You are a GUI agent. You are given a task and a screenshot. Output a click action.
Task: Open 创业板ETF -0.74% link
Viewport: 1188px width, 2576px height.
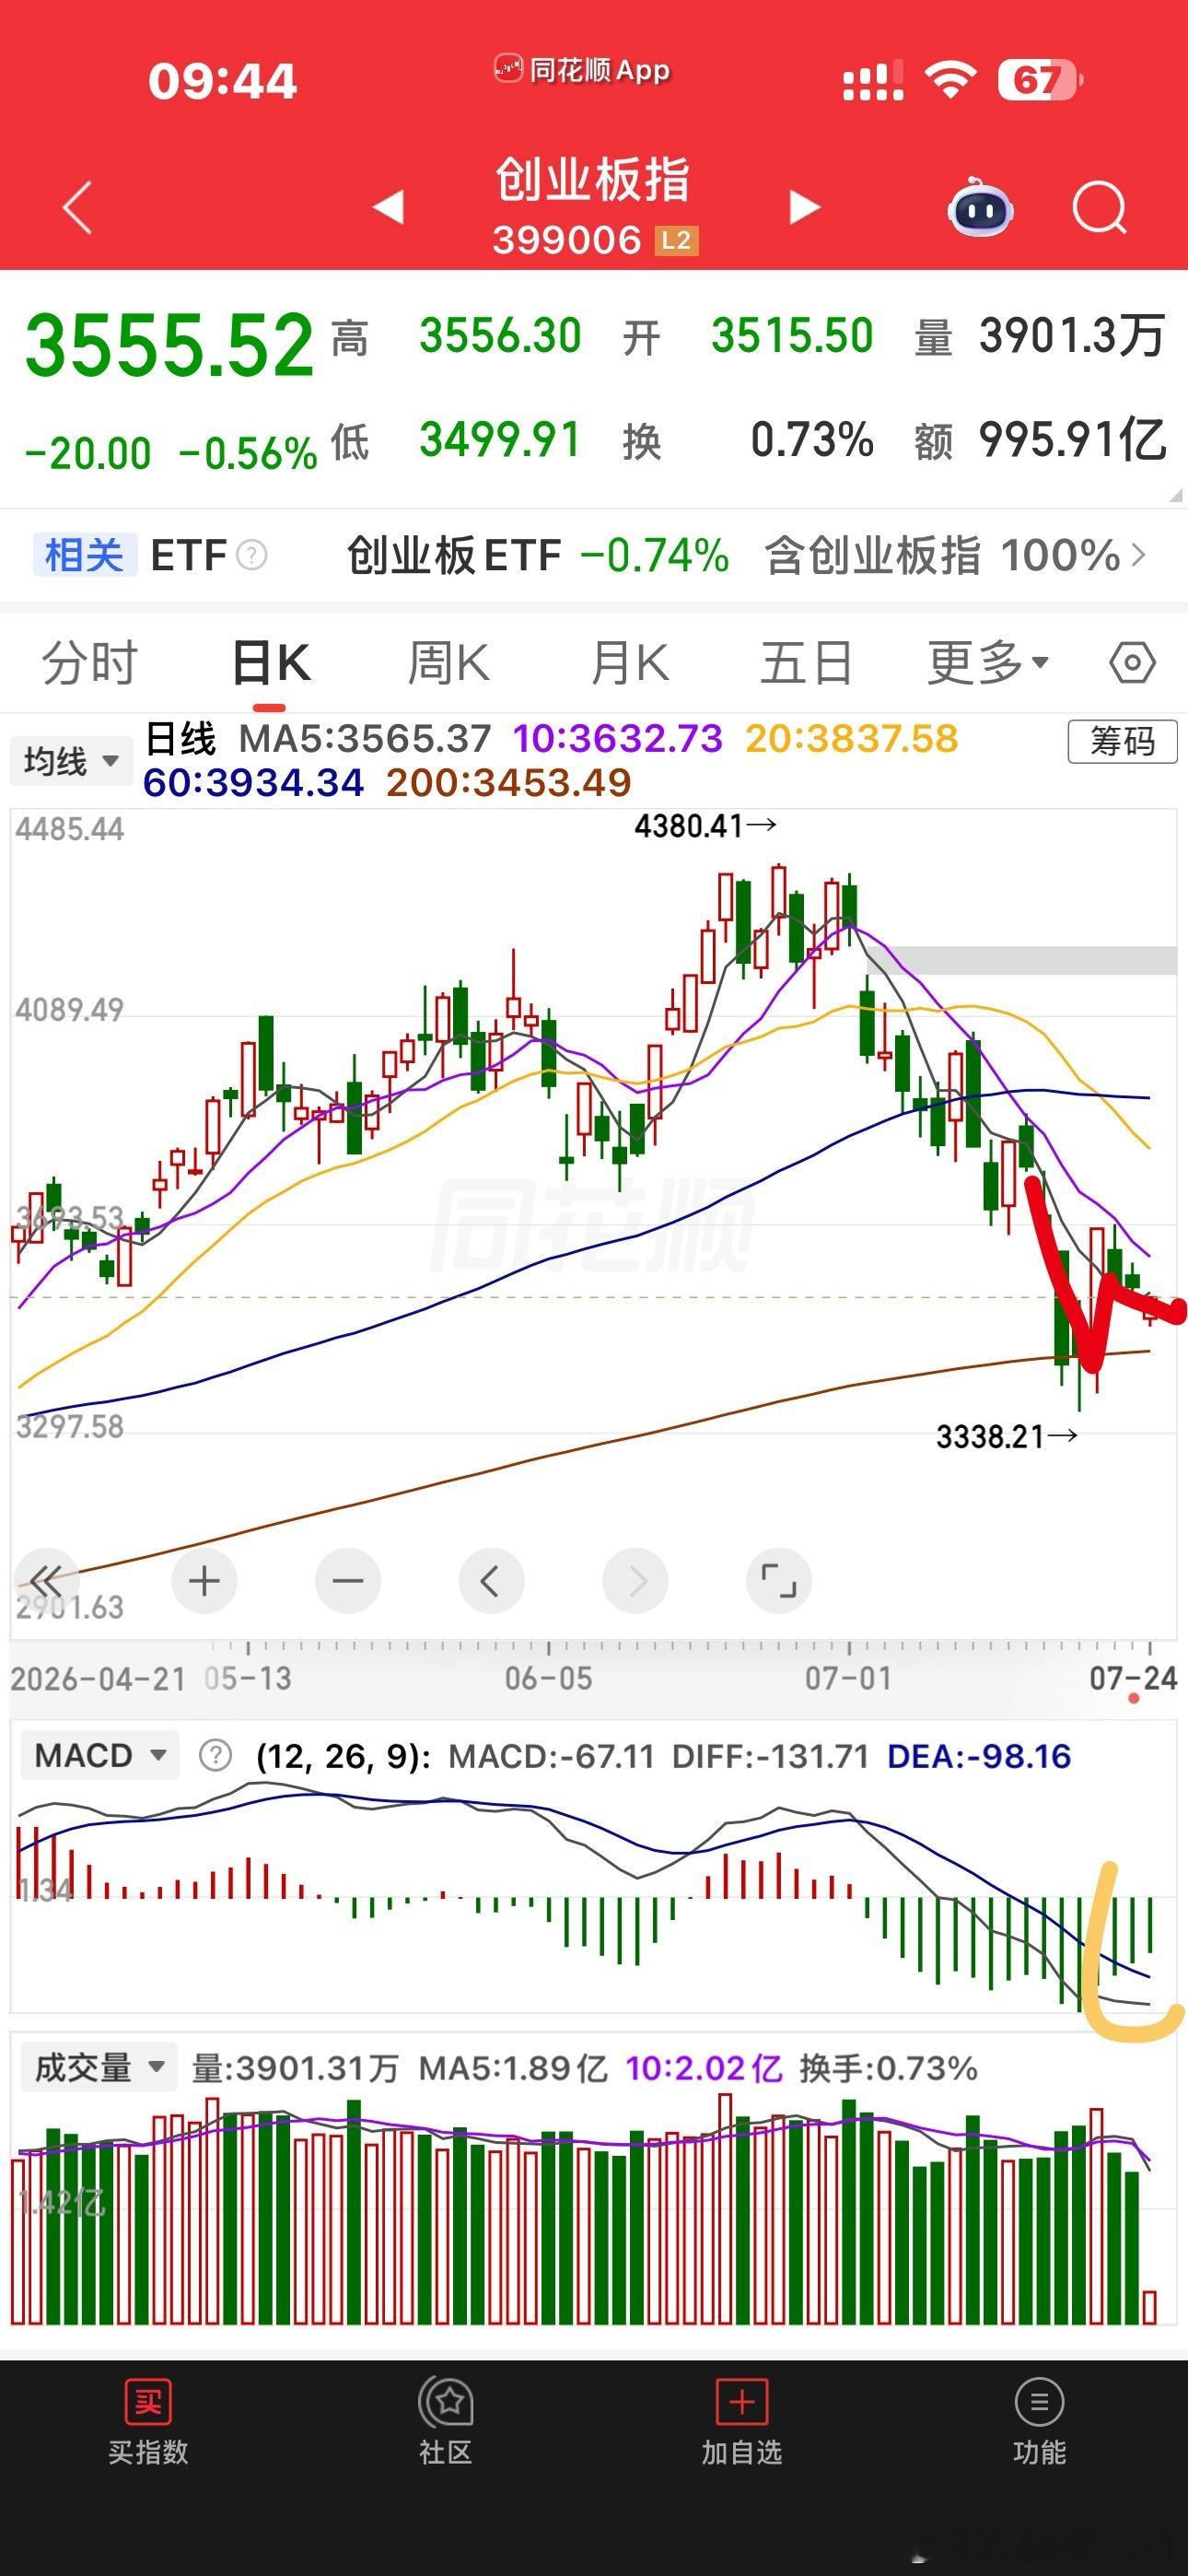[538, 556]
